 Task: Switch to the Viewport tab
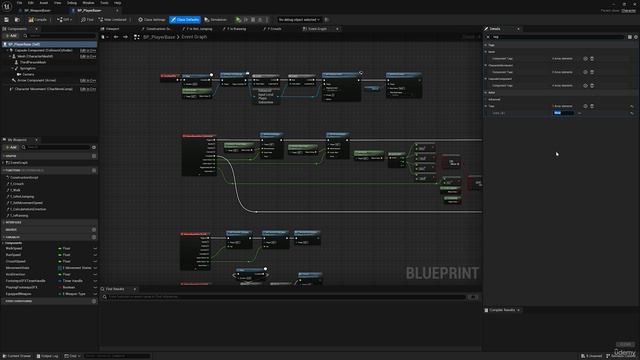pos(112,29)
